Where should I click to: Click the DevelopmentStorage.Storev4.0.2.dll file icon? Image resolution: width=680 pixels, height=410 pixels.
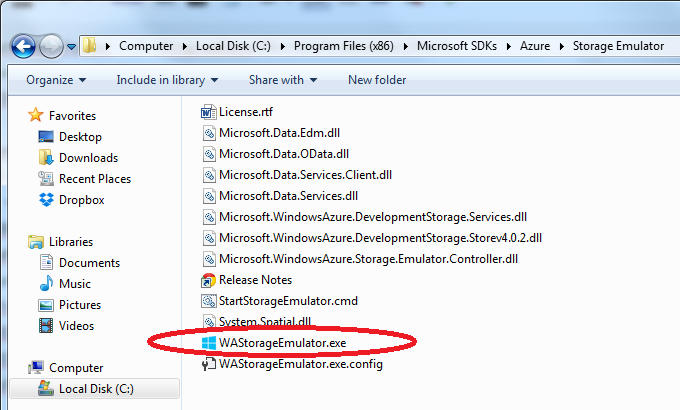(209, 238)
